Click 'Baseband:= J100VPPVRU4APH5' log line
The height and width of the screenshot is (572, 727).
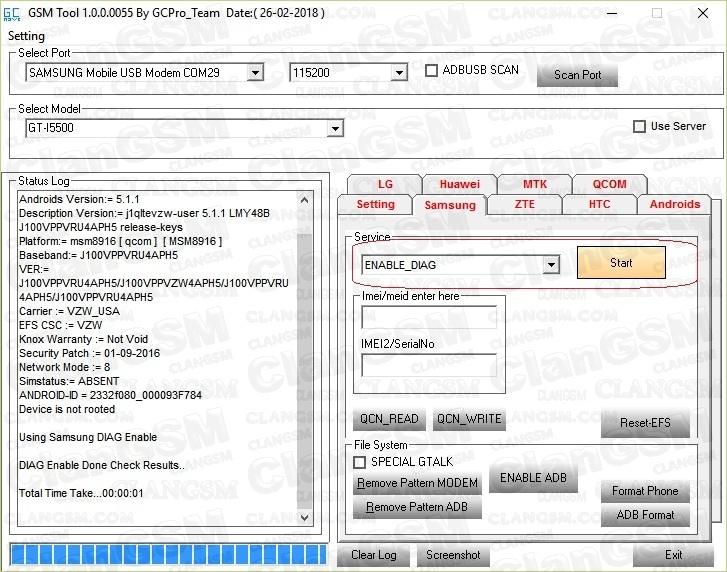pyautogui.click(x=98, y=255)
